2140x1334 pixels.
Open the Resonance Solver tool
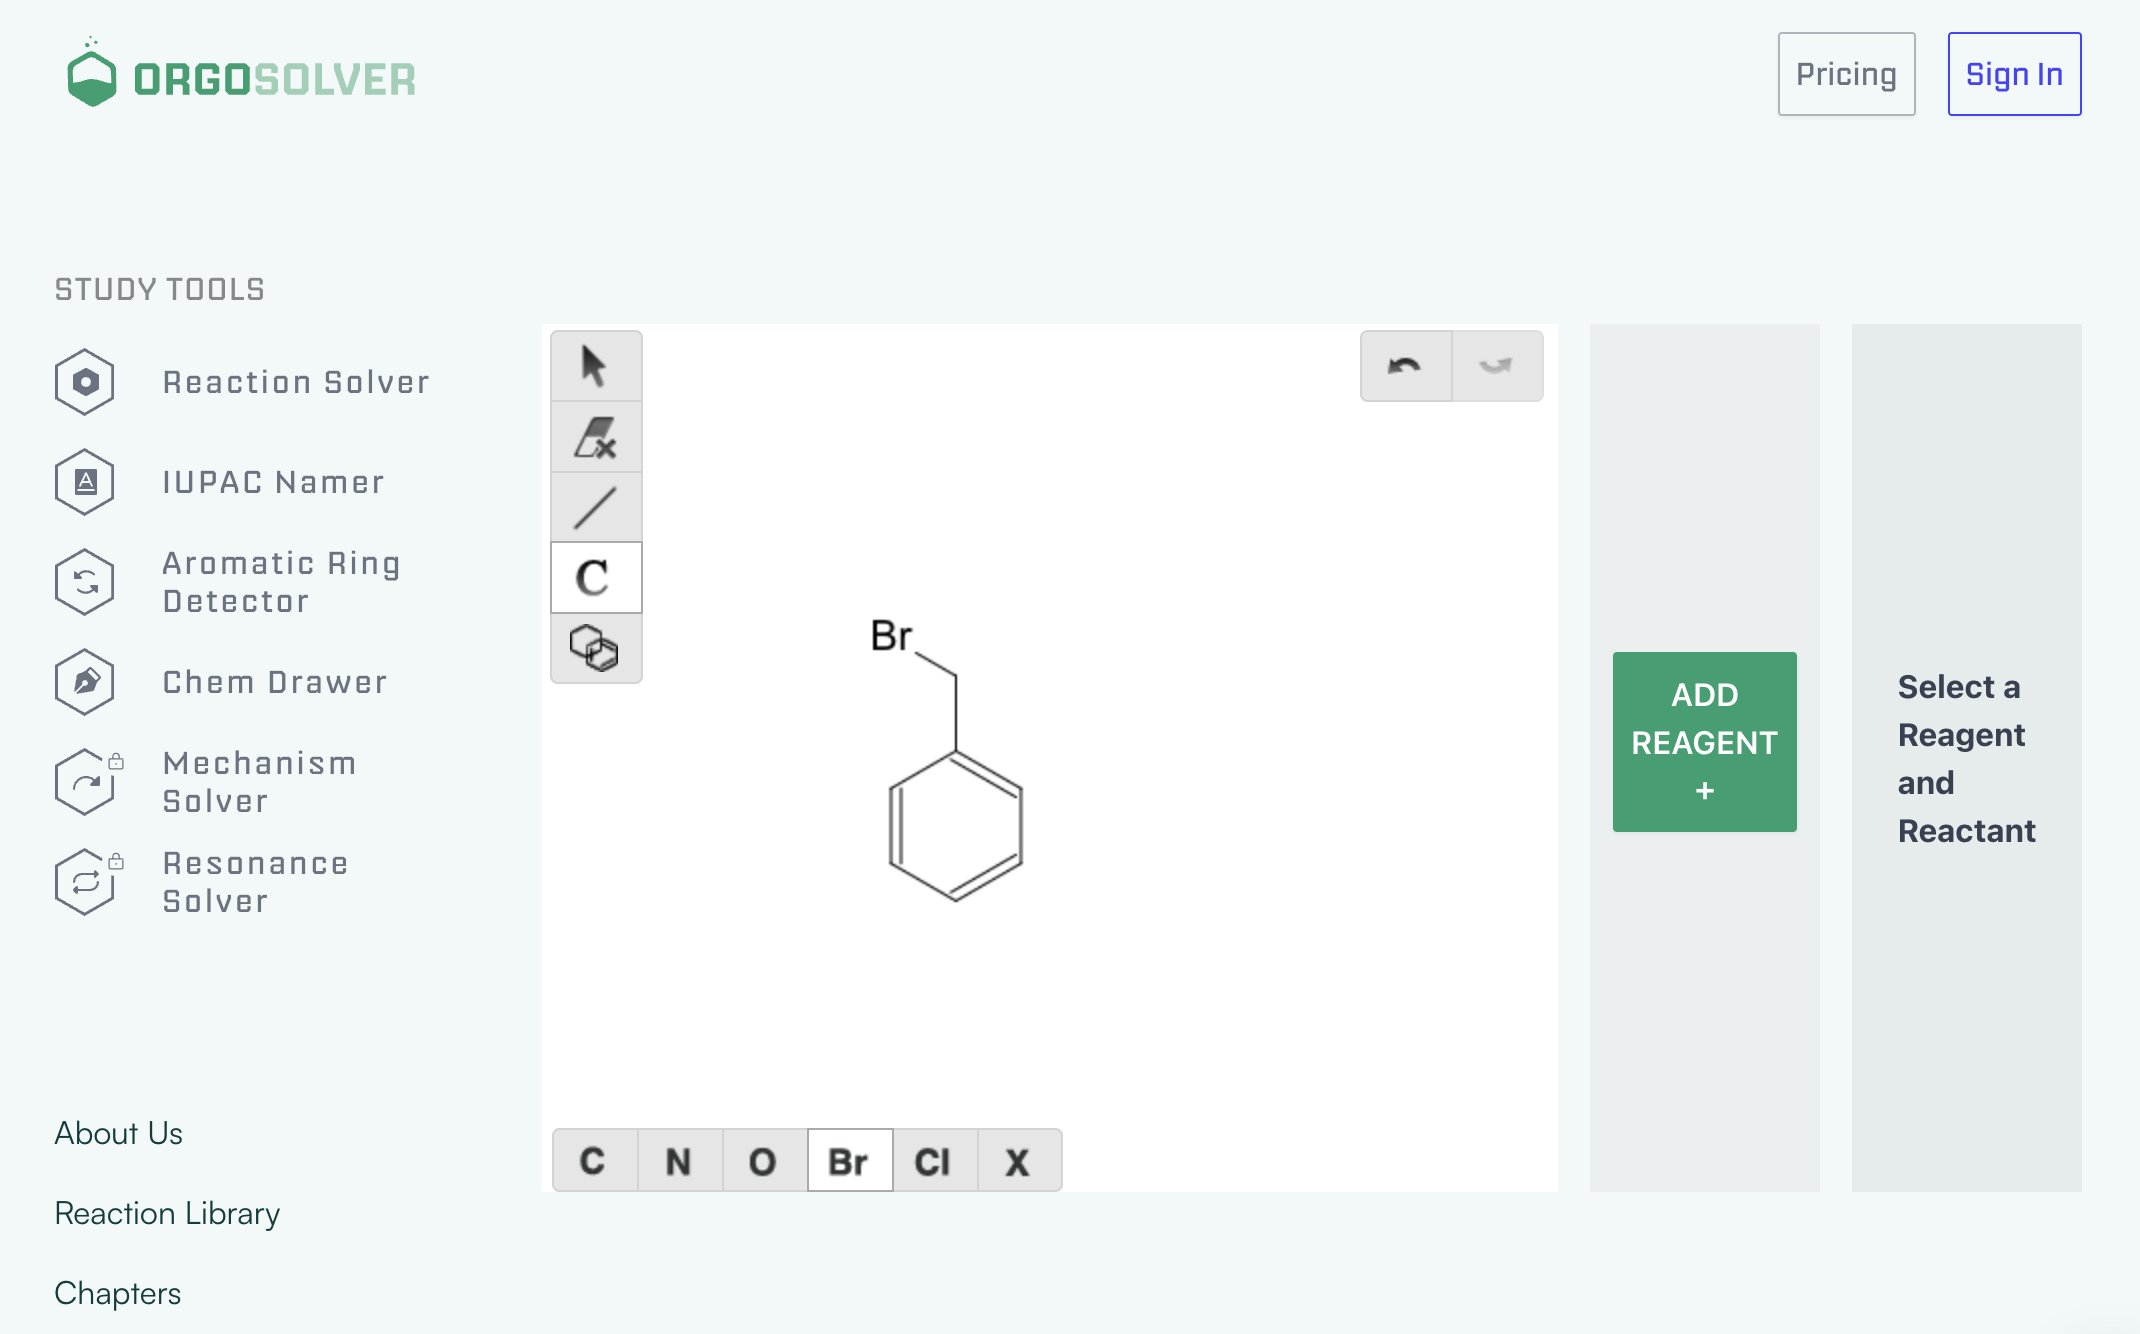255,882
